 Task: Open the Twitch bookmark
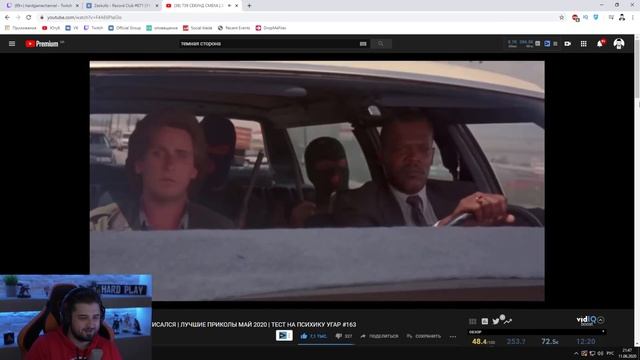(x=93, y=28)
